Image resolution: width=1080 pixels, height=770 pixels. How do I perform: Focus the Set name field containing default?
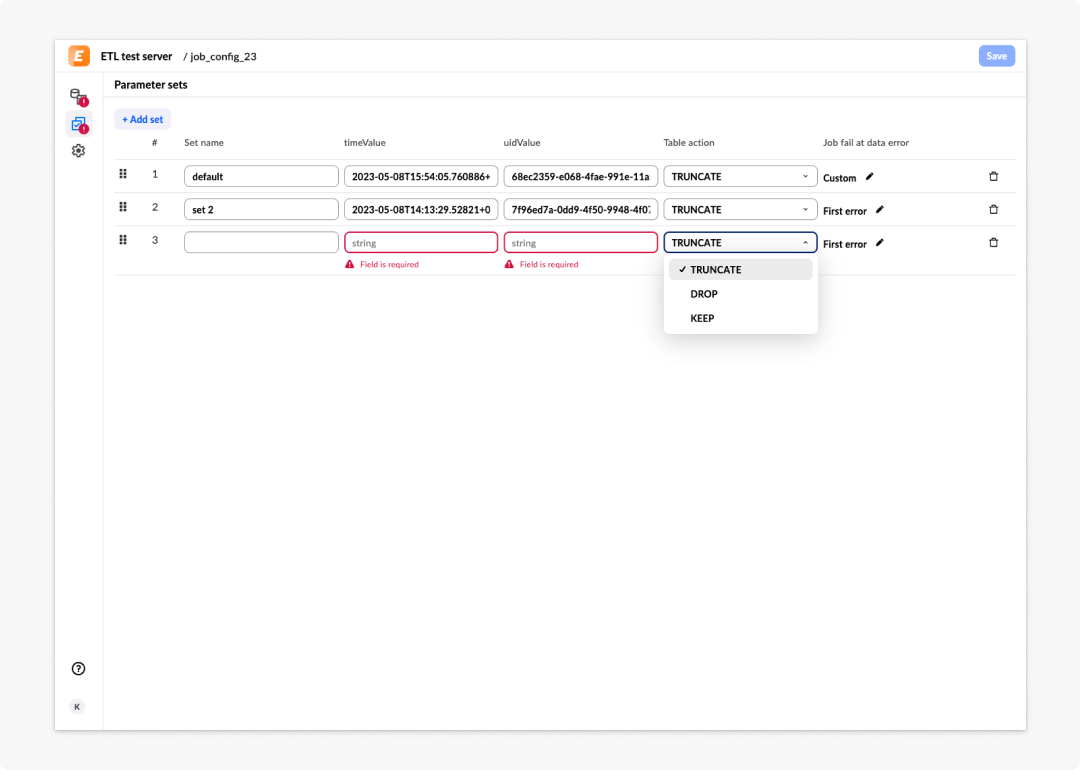[261, 176]
